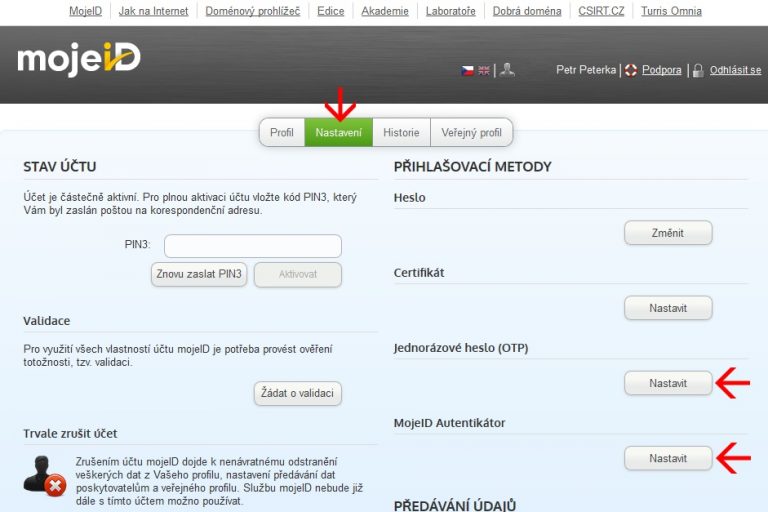Click Jednorázové heslo (OTP) label
Viewport: 768px width, 512px height.
pyautogui.click(x=461, y=348)
